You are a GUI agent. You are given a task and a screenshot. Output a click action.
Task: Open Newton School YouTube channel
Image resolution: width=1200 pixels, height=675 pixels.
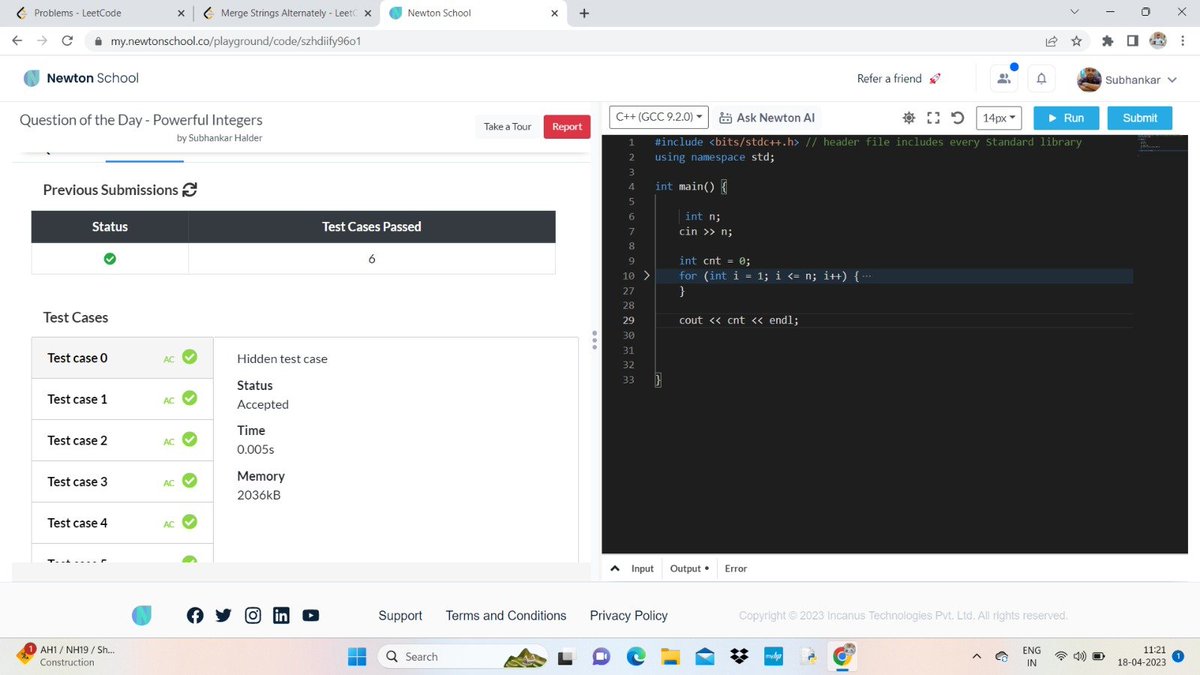(311, 616)
